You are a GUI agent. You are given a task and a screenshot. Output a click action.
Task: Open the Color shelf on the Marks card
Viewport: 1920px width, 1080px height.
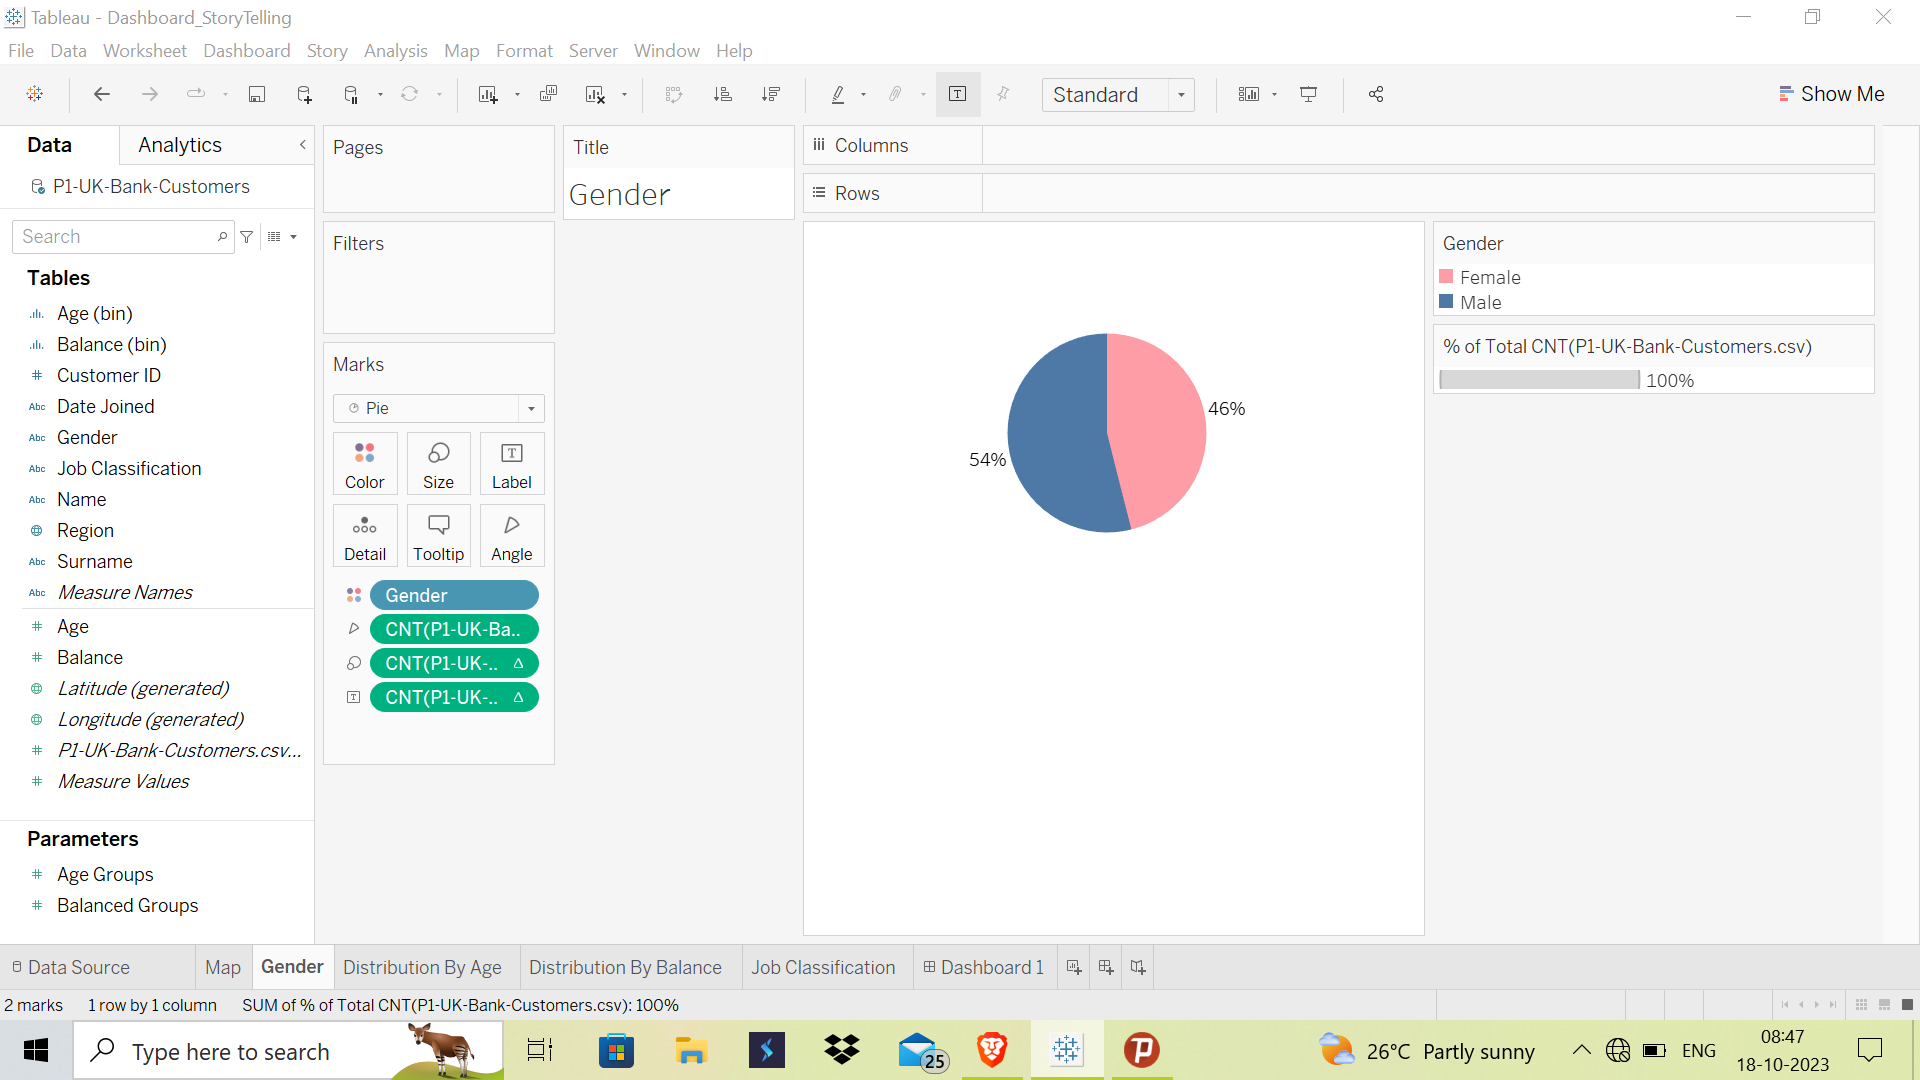click(364, 463)
